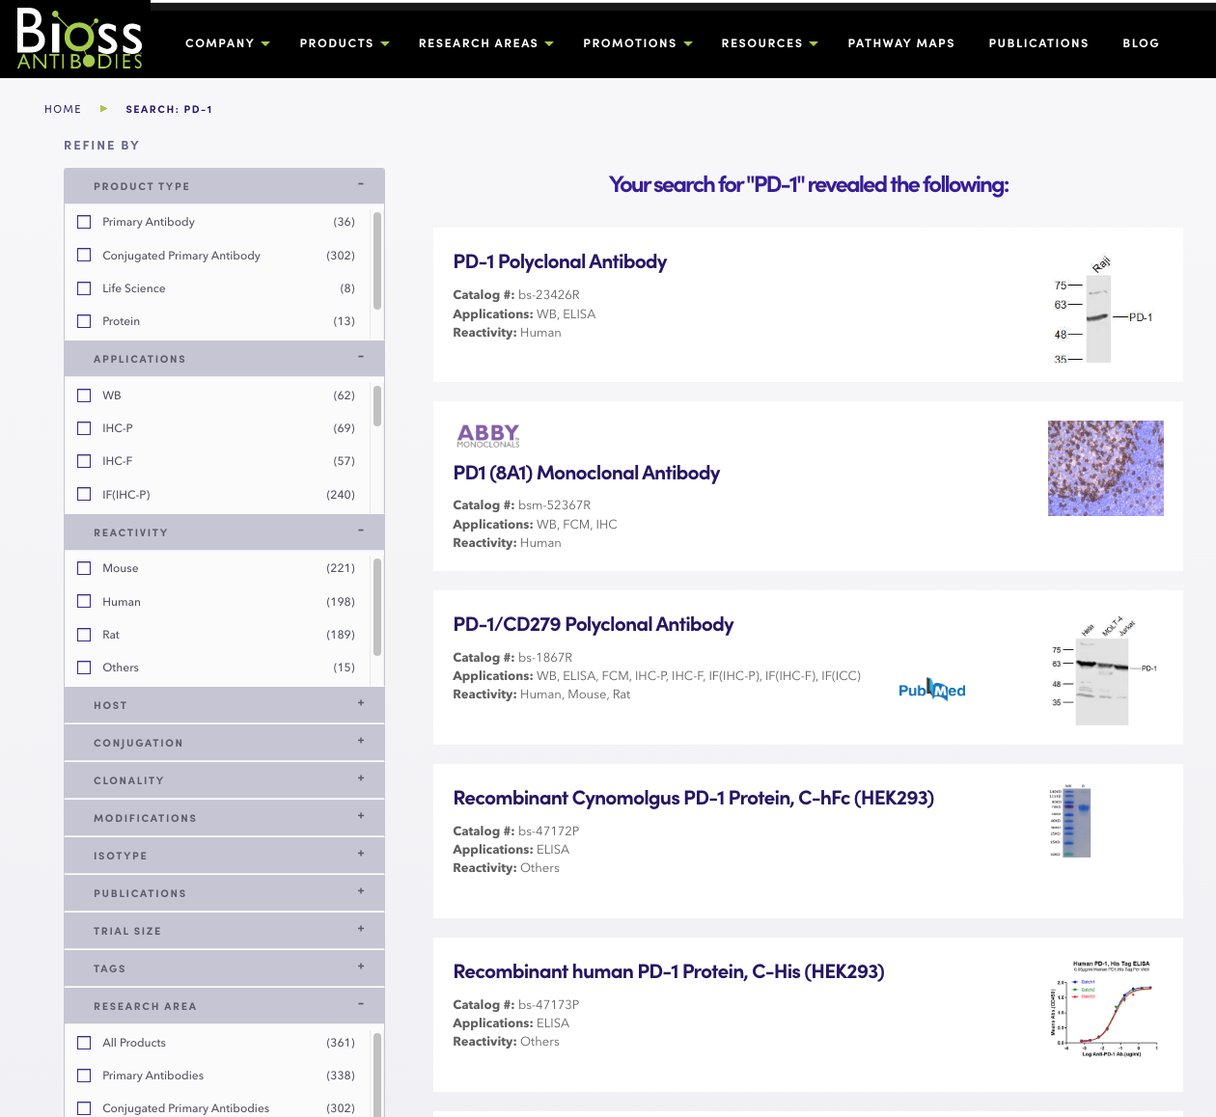Open the PD-1 Polyclonal Antibody product
The width and height of the screenshot is (1216, 1117).
click(560, 262)
